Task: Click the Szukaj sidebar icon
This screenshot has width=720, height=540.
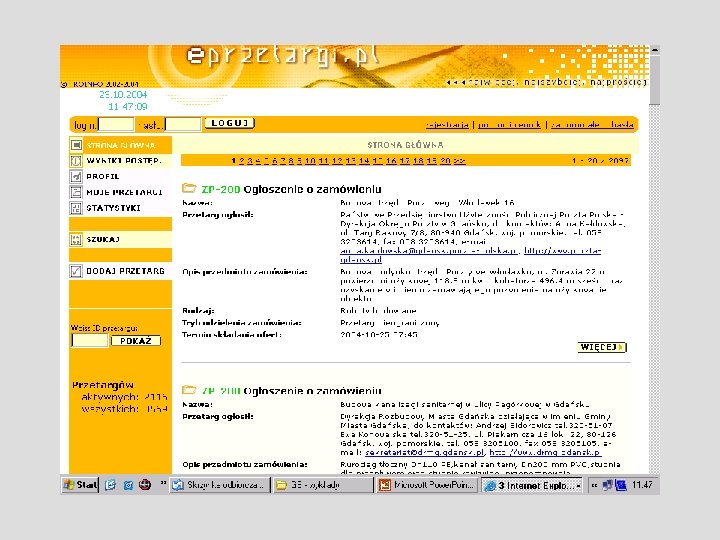Action: point(76,239)
